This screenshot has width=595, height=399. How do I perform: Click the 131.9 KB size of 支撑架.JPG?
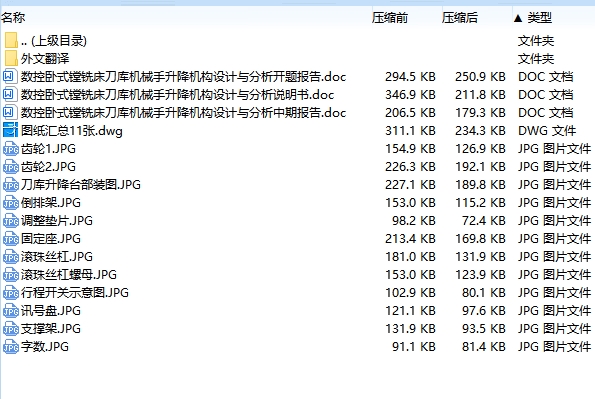pyautogui.click(x=410, y=329)
